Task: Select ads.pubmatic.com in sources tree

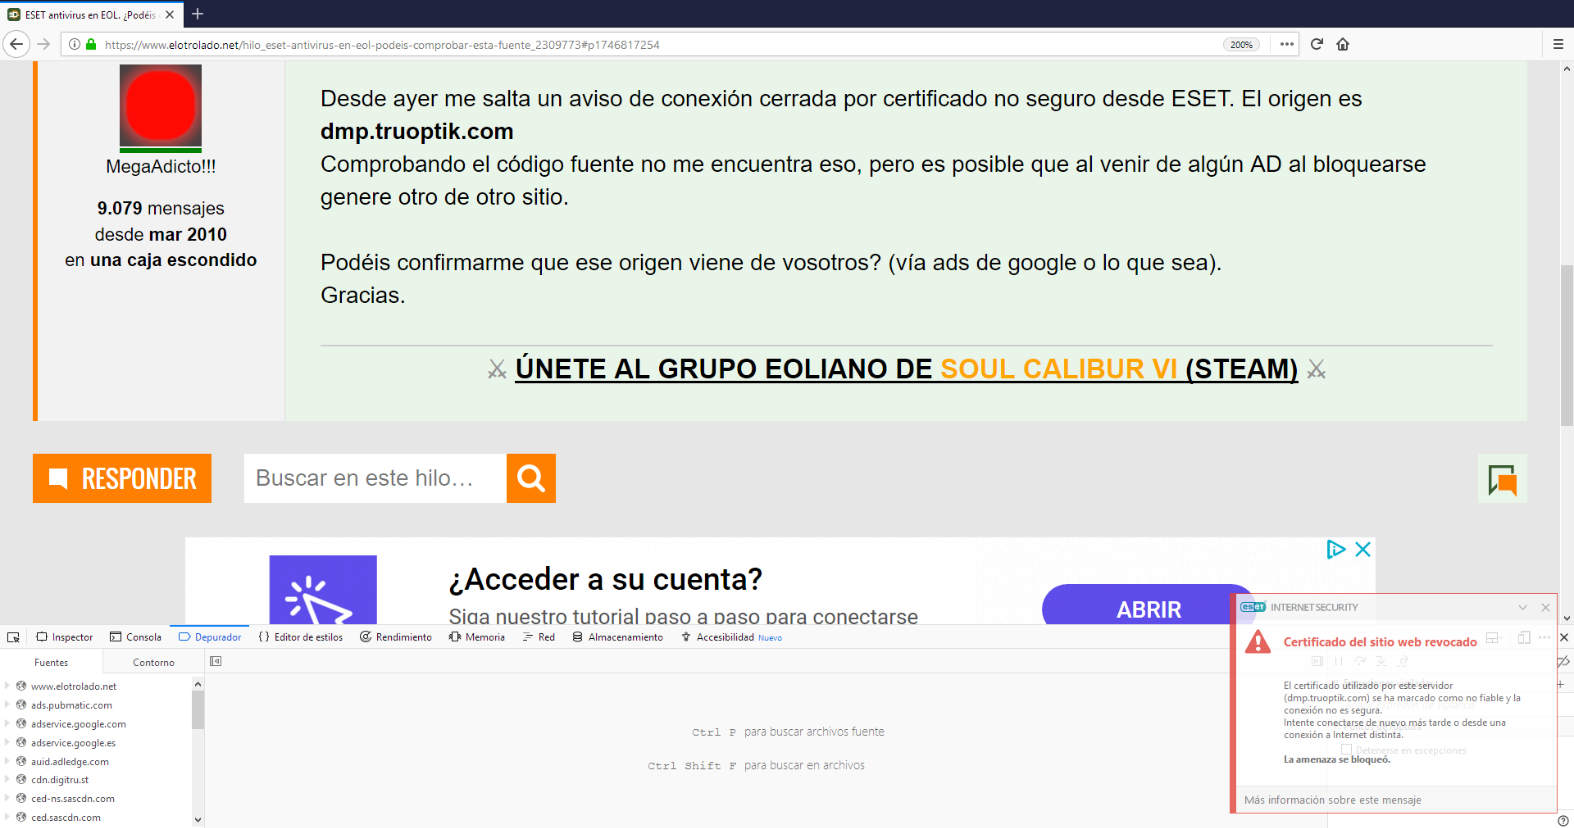Action: coord(72,705)
